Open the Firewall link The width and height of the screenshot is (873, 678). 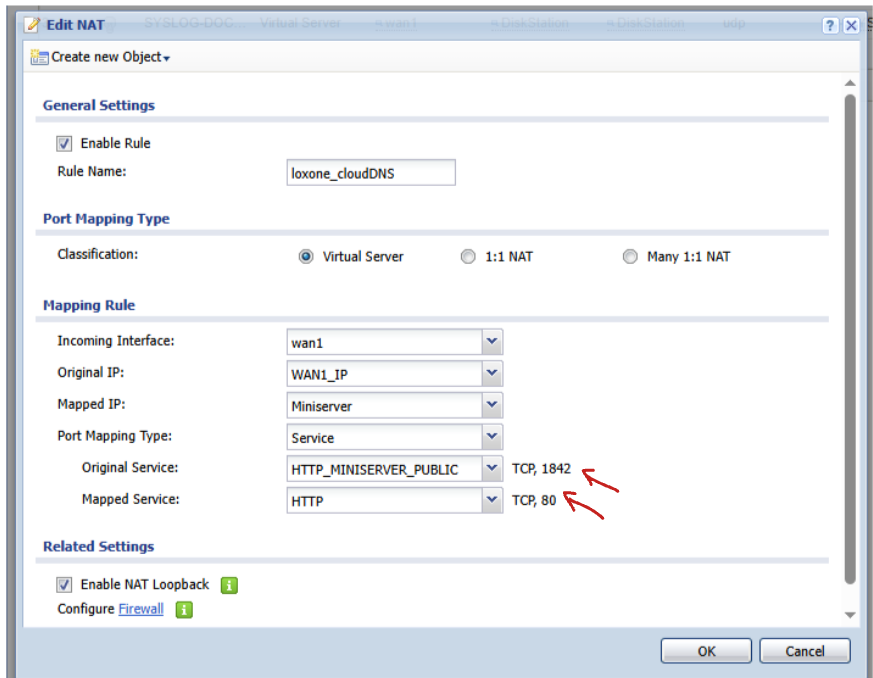coord(141,609)
